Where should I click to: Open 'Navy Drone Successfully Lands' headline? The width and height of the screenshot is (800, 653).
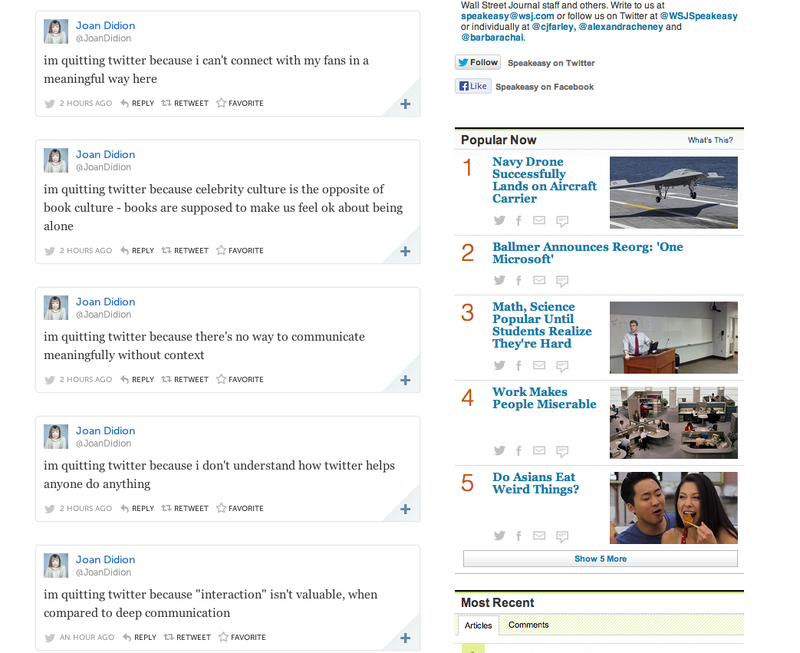click(544, 180)
